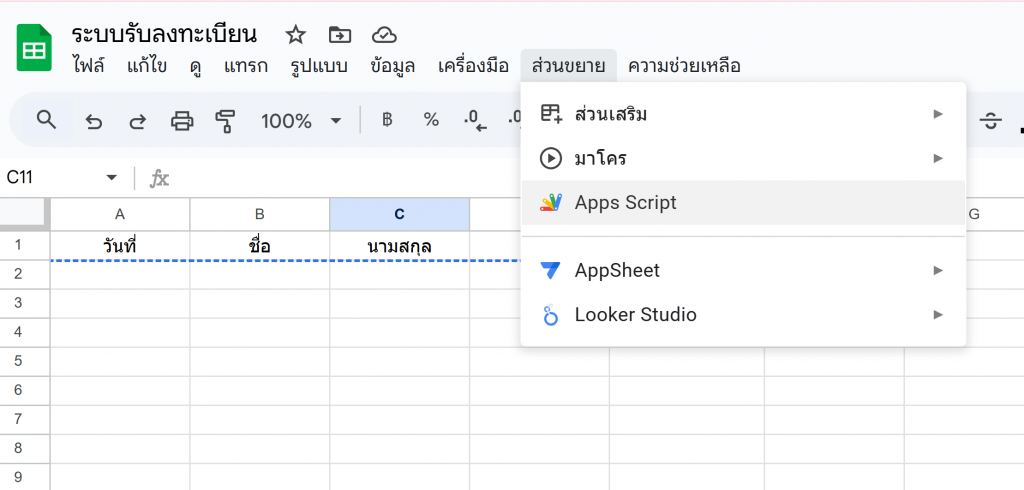Screen dimensions: 1024x490
Task: Open the ไฟล์ menu
Action: click(89, 66)
